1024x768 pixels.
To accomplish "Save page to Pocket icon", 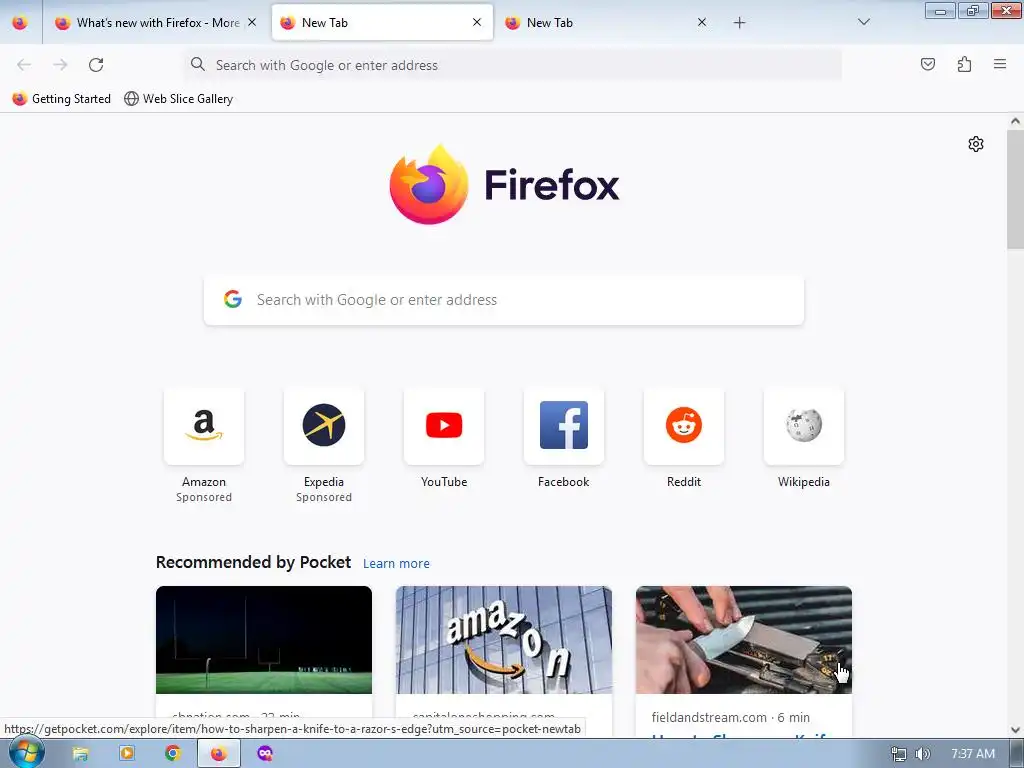I will 927,64.
